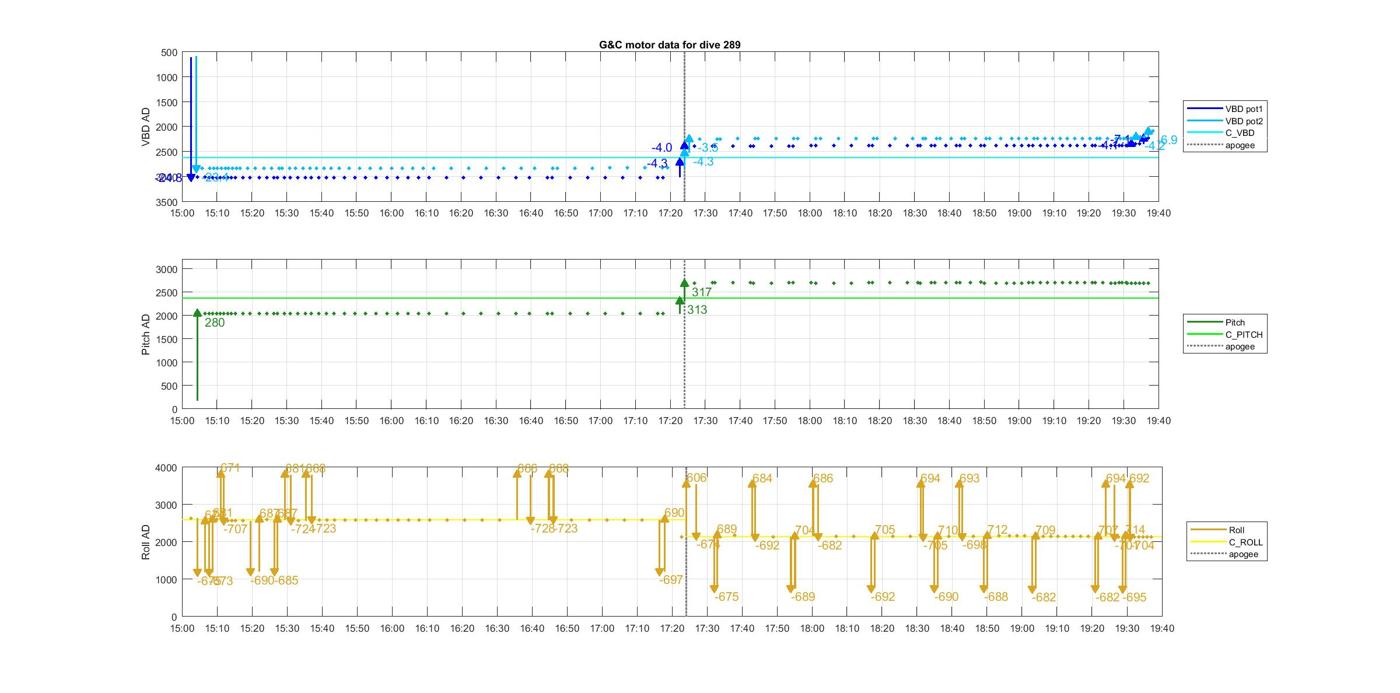The height and width of the screenshot is (693, 1400).
Task: Click the '689' roll label
Action: click(727, 530)
